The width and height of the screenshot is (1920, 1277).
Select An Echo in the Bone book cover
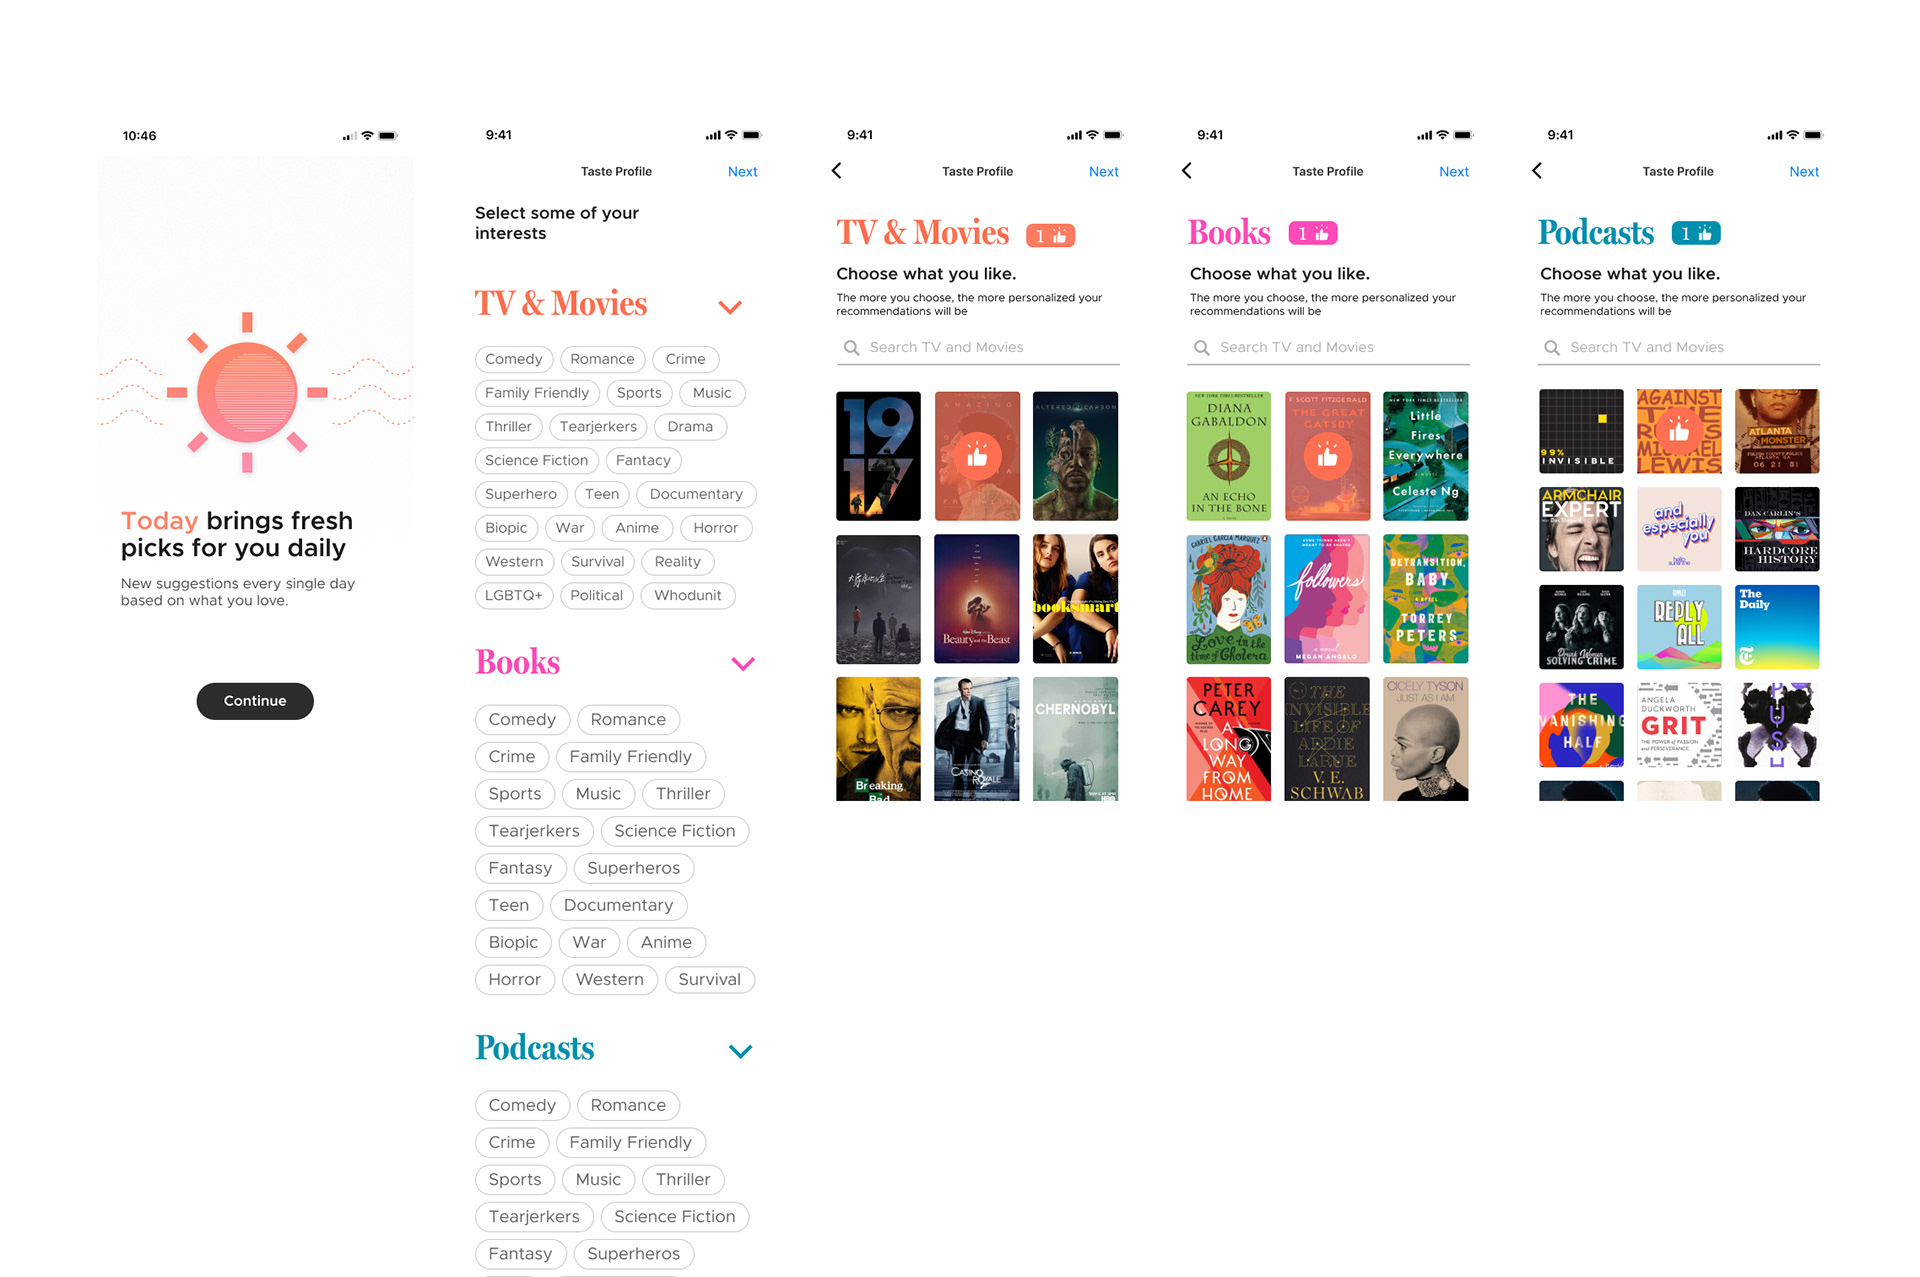(x=1229, y=456)
